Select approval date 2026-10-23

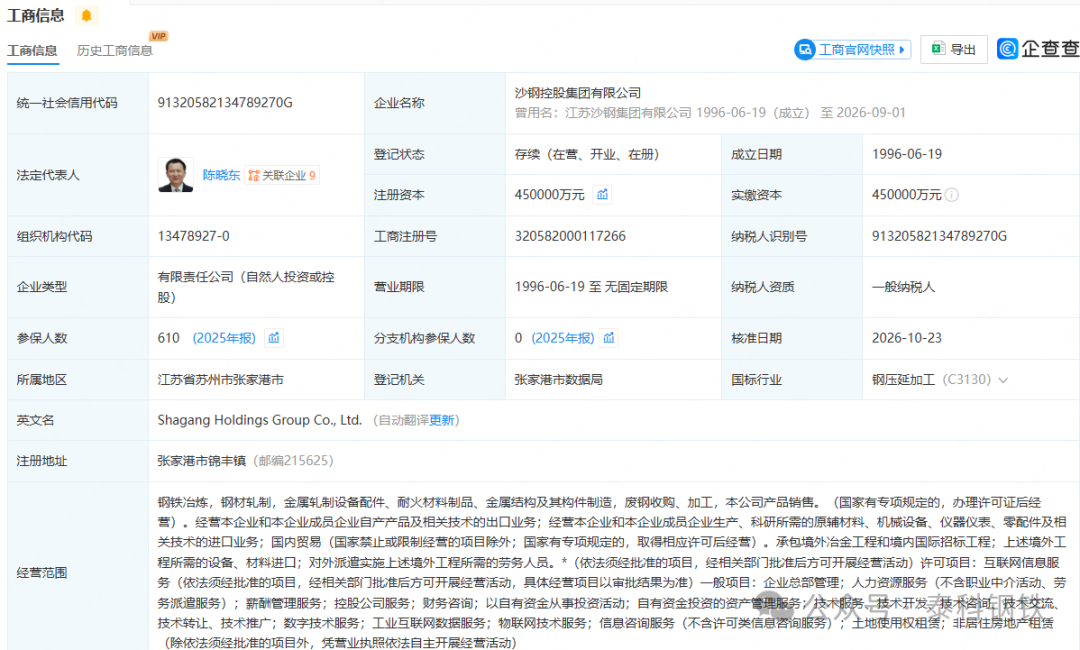coord(906,338)
